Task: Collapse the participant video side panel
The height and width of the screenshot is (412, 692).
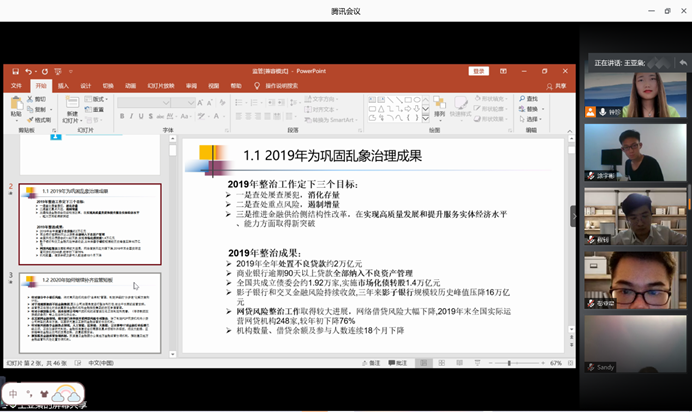Action: 574,216
